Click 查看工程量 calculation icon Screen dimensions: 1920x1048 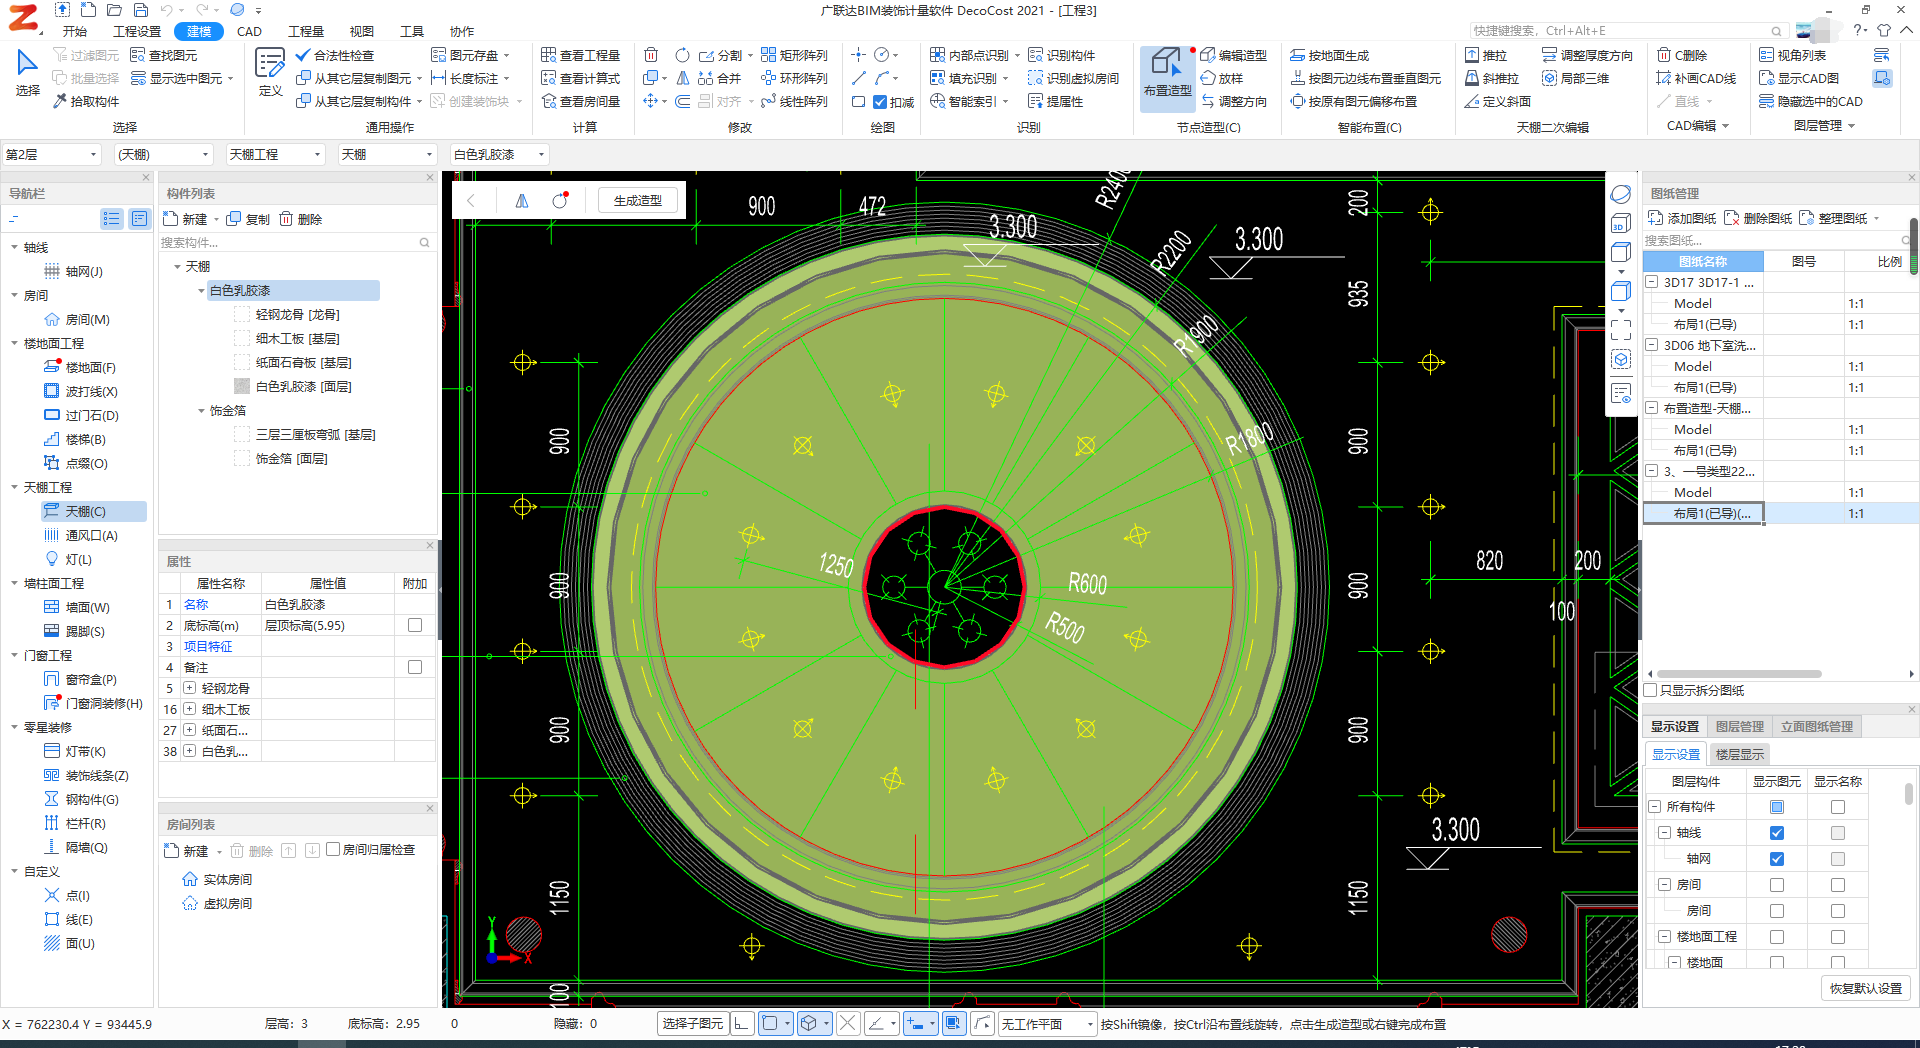(581, 55)
